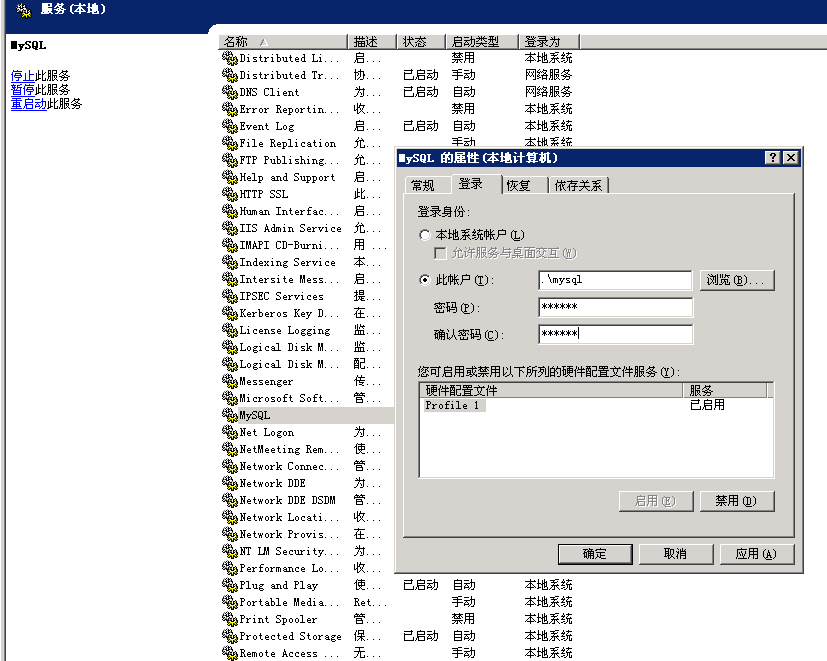Click the Network DDE DSDM service icon
Screen dimensions: 827x661
tap(229, 500)
